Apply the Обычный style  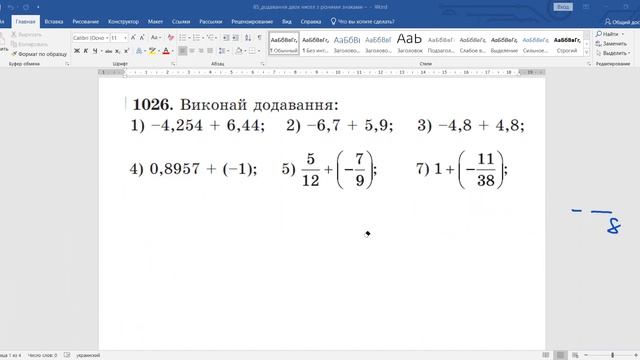[x=284, y=44]
